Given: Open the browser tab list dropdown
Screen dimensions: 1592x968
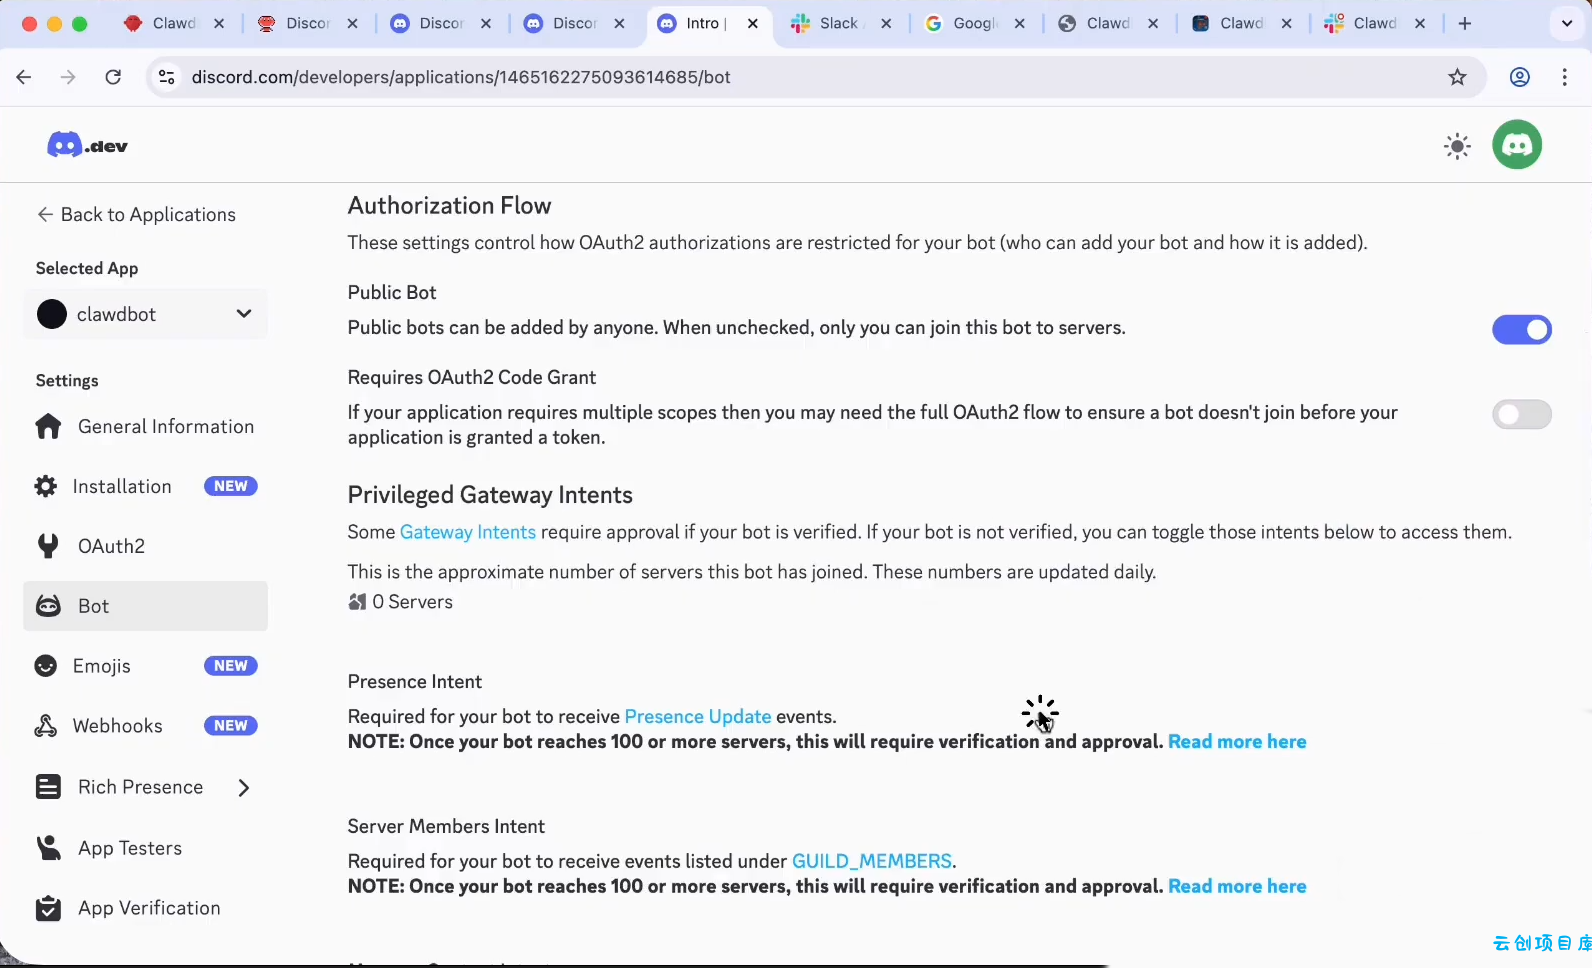Looking at the screenshot, I should (1566, 23).
